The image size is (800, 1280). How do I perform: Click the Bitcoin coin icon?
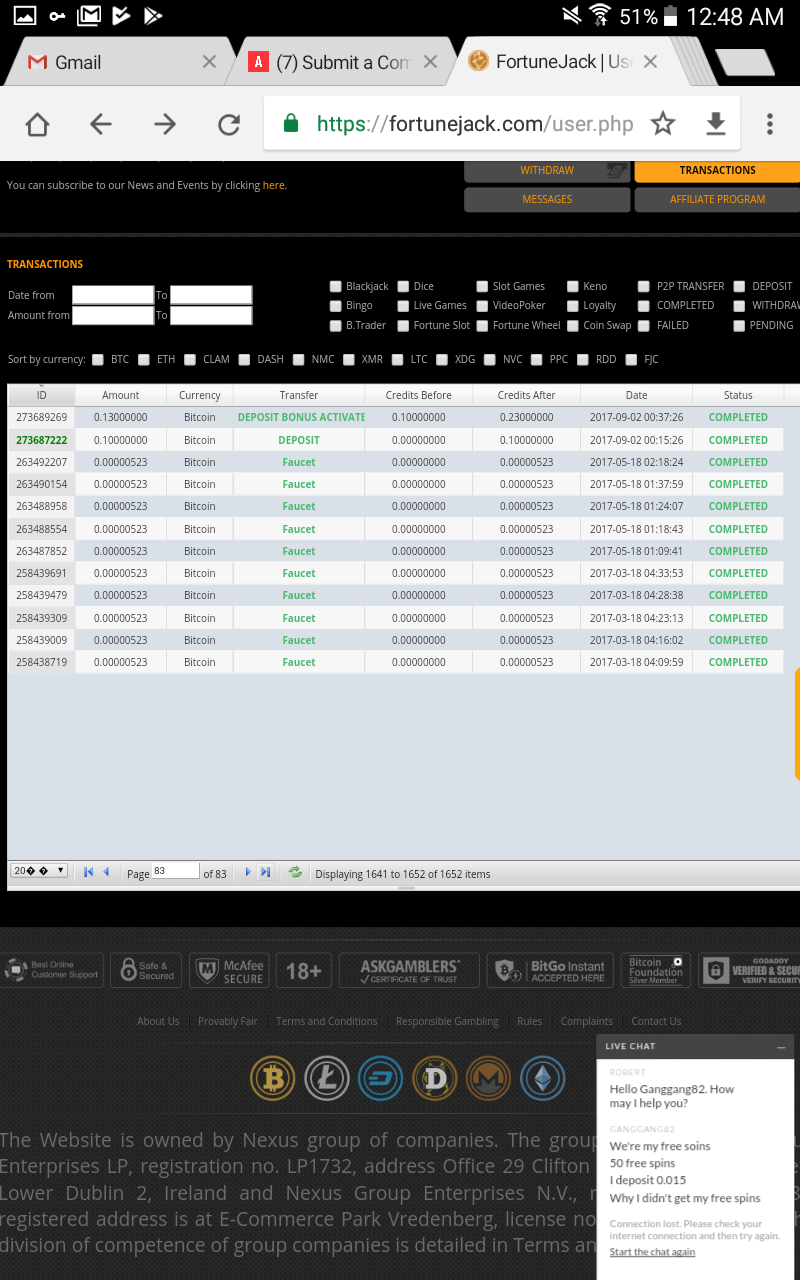pyautogui.click(x=272, y=1079)
